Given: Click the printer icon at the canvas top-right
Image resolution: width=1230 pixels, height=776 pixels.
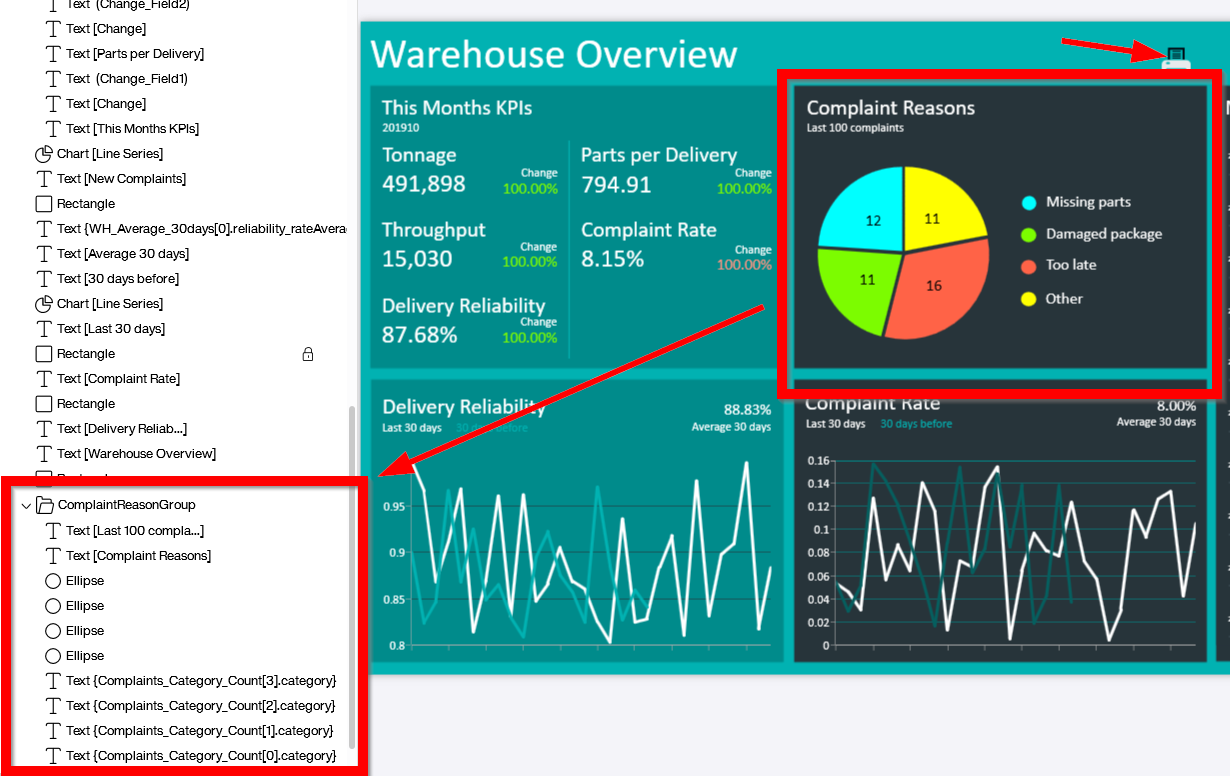Looking at the screenshot, I should pos(1176,59).
